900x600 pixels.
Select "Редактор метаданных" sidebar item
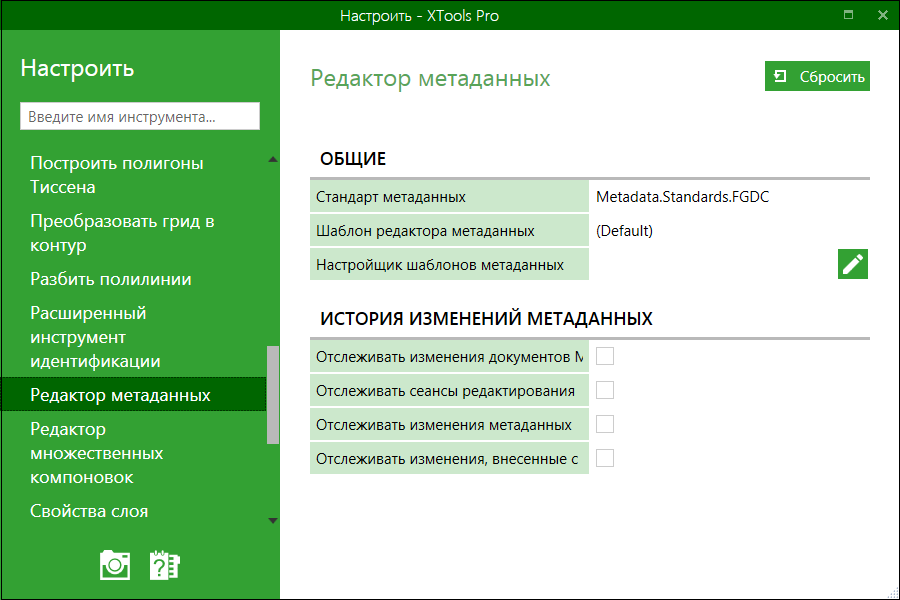point(134,394)
